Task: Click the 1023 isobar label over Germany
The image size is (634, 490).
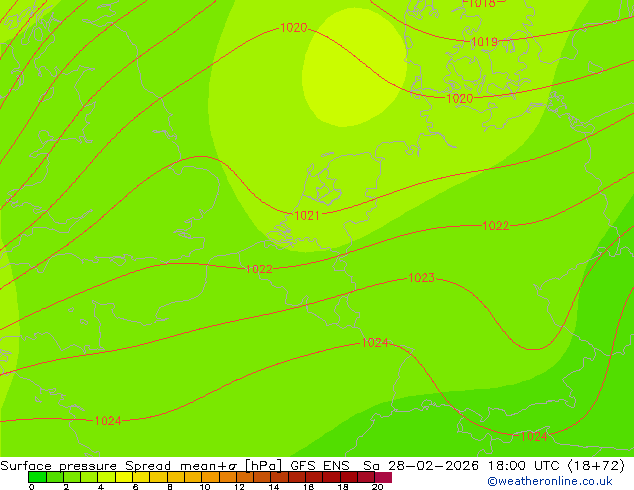Action: pyautogui.click(x=421, y=278)
